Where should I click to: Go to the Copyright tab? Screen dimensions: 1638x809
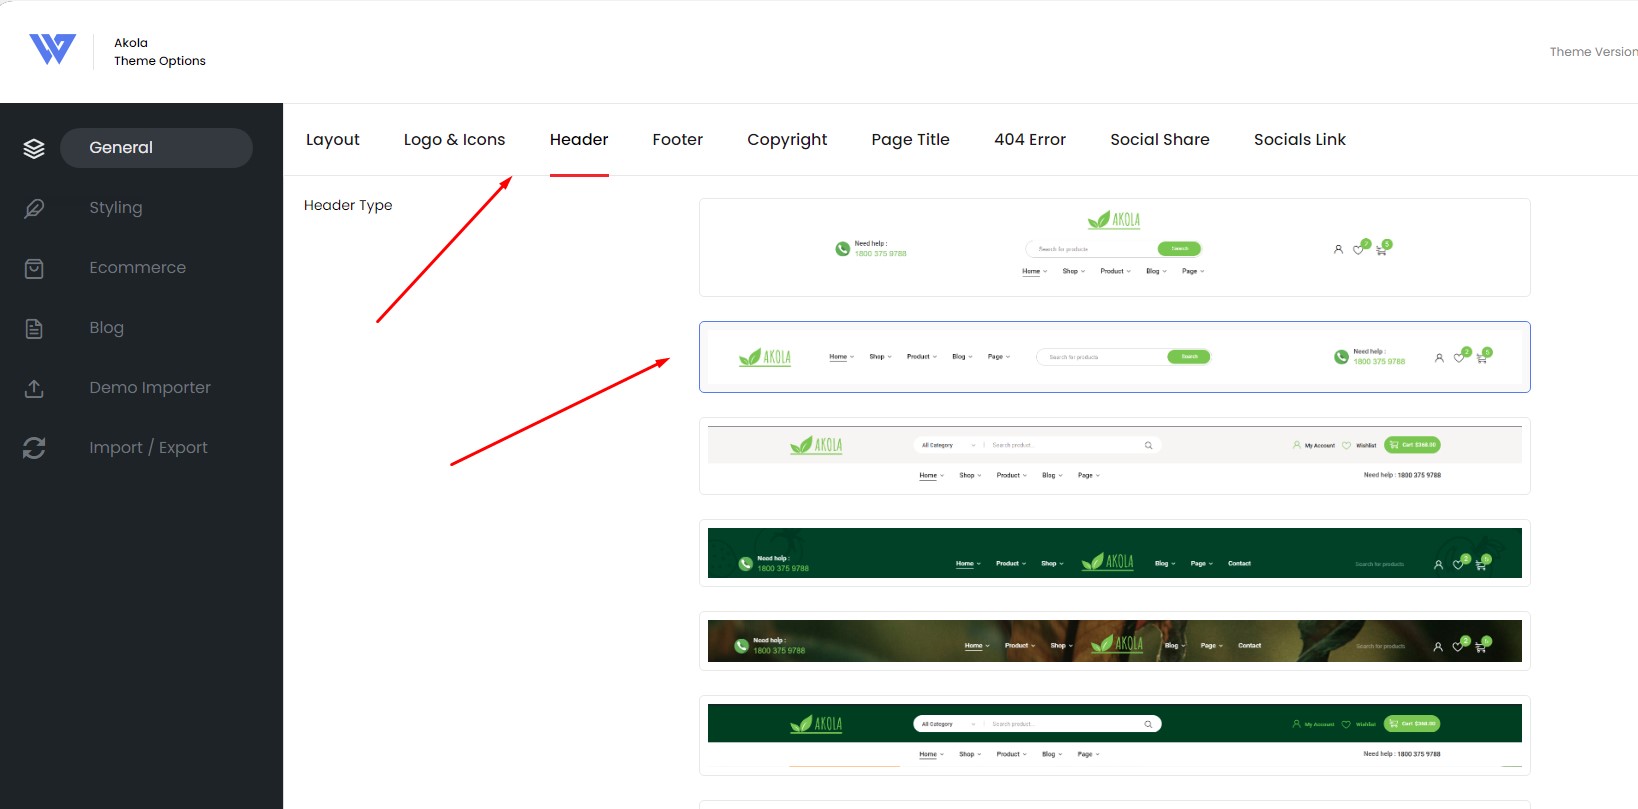[x=787, y=140]
